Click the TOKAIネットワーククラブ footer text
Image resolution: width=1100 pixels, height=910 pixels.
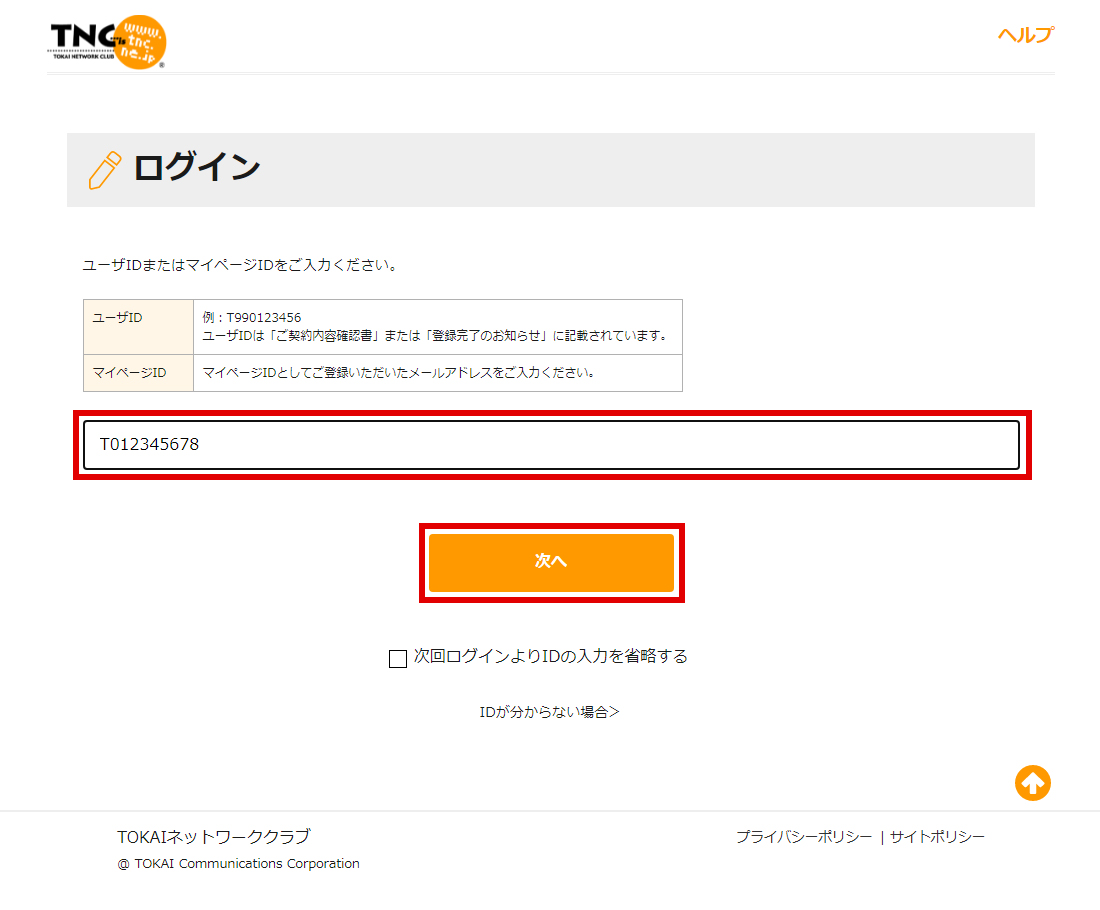pyautogui.click(x=213, y=837)
